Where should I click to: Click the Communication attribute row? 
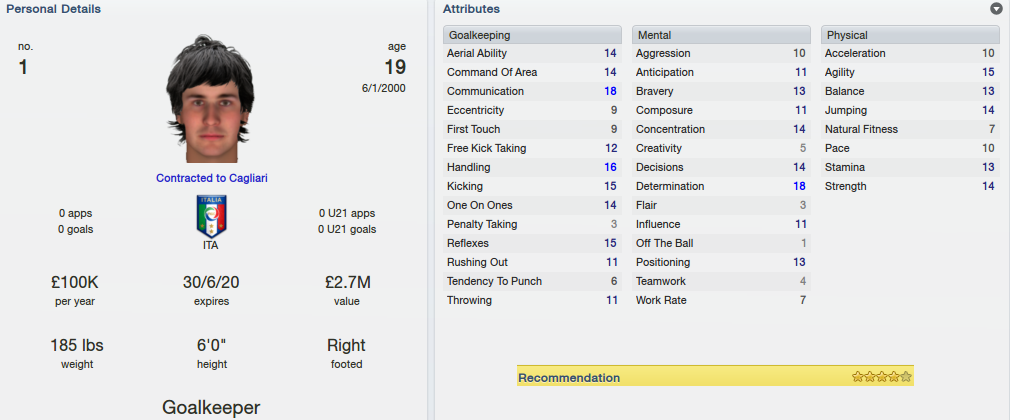[532, 91]
